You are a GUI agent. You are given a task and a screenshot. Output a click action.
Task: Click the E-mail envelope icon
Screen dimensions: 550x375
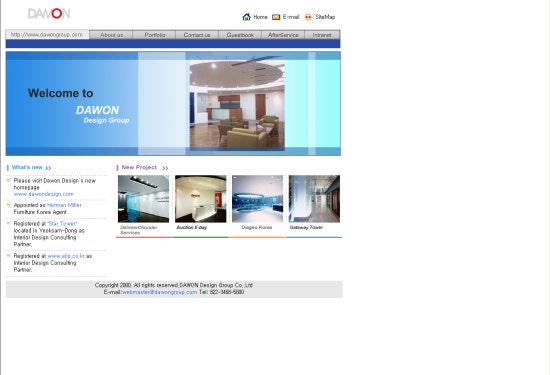276,17
